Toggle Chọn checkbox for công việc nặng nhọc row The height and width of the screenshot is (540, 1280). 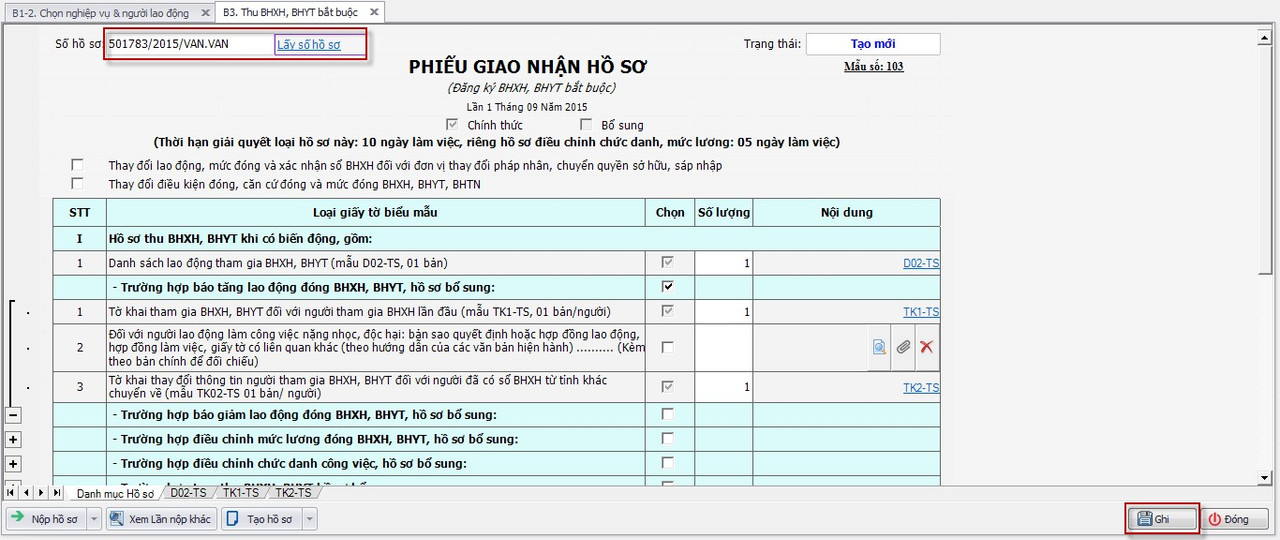(x=668, y=347)
